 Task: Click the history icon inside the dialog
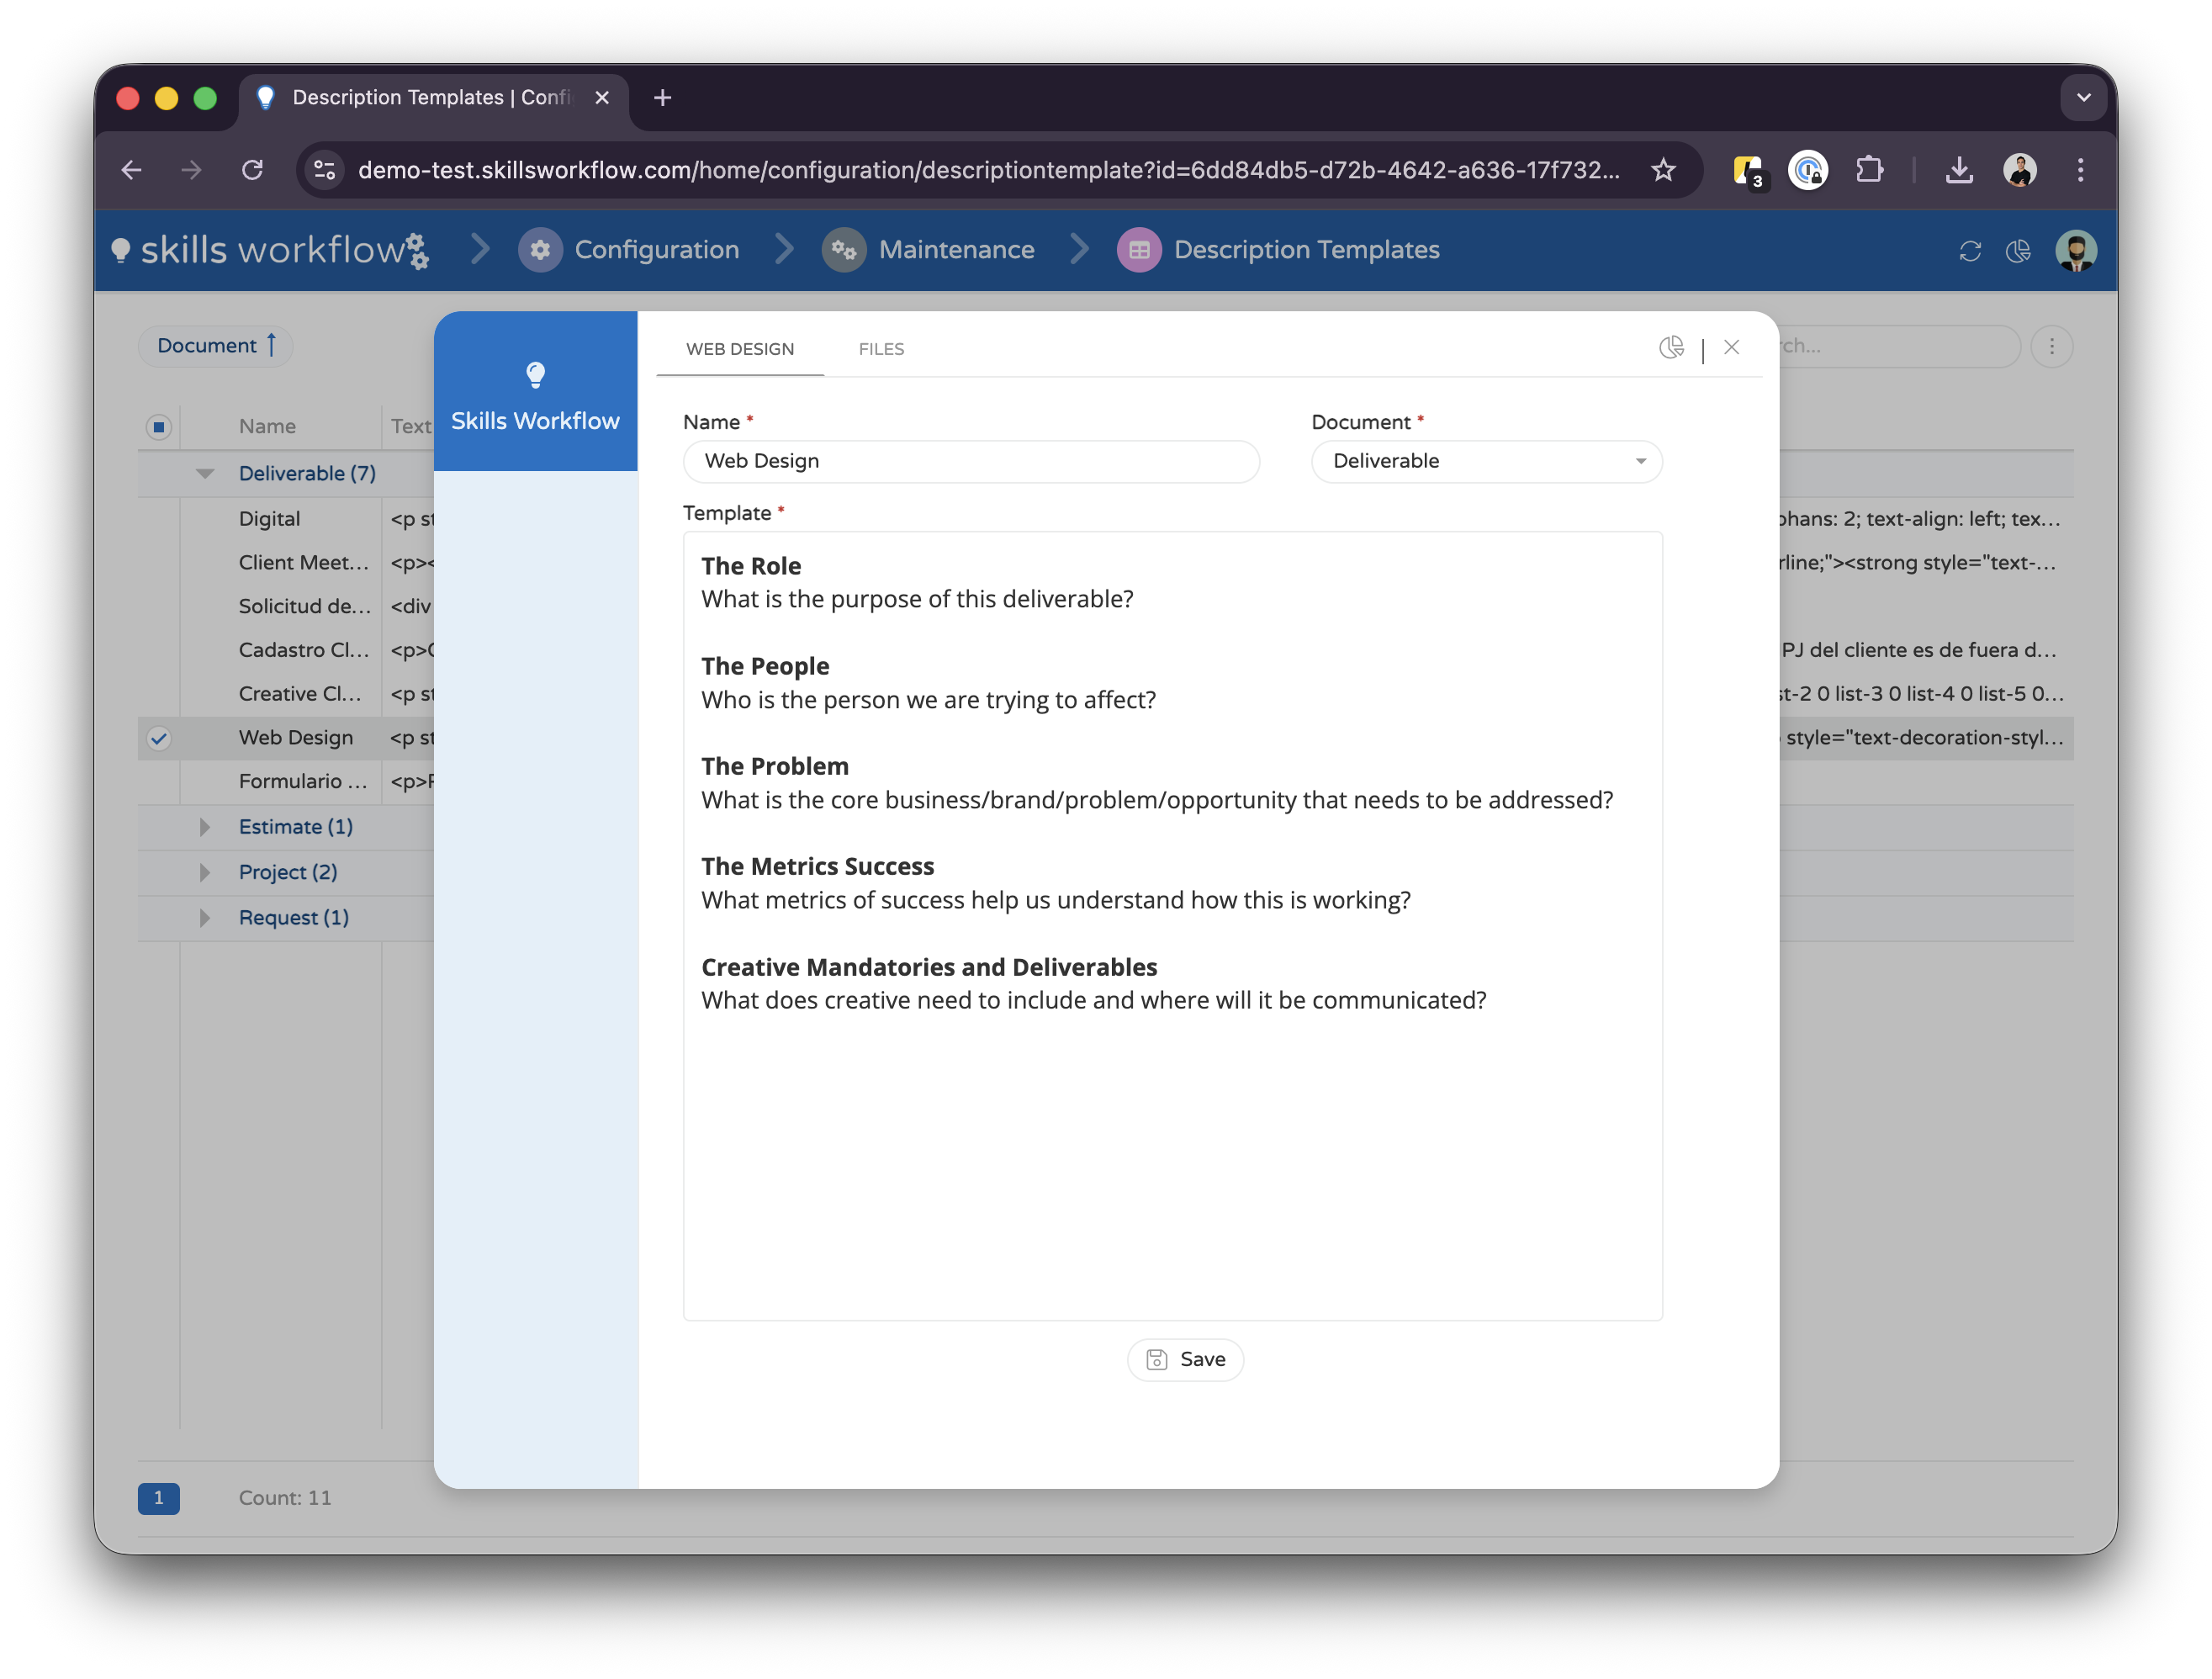[x=1671, y=347]
